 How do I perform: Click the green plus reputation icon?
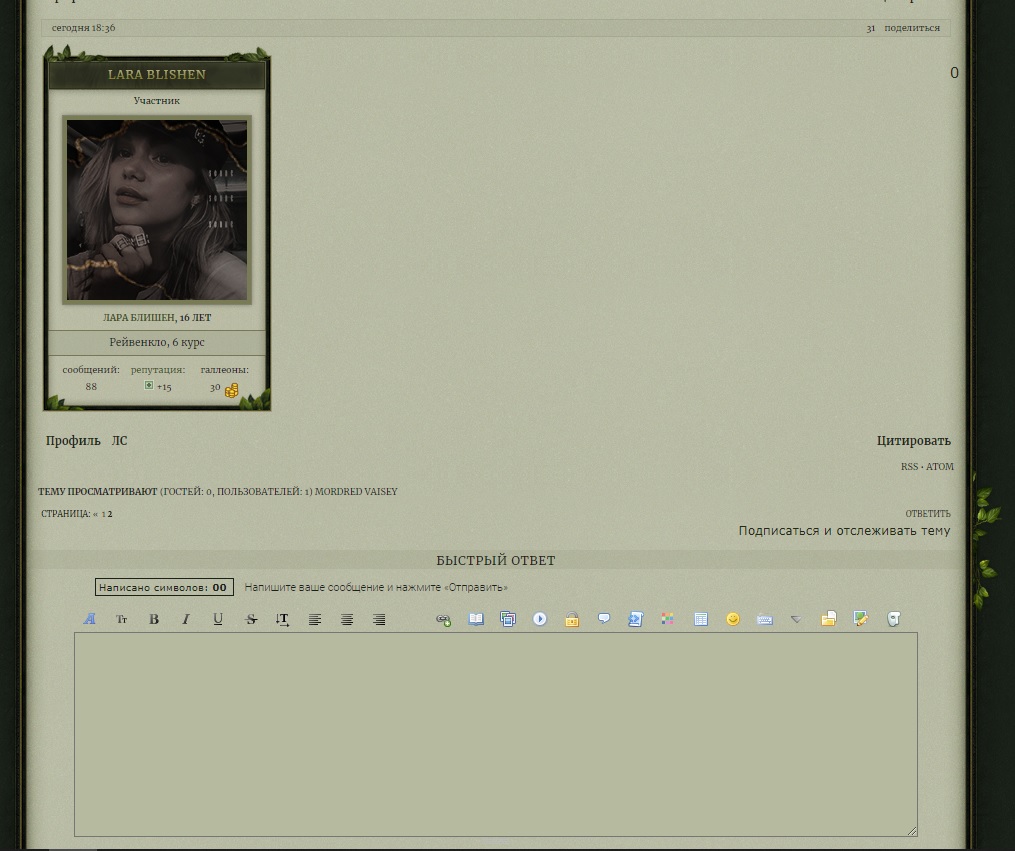[x=149, y=385]
